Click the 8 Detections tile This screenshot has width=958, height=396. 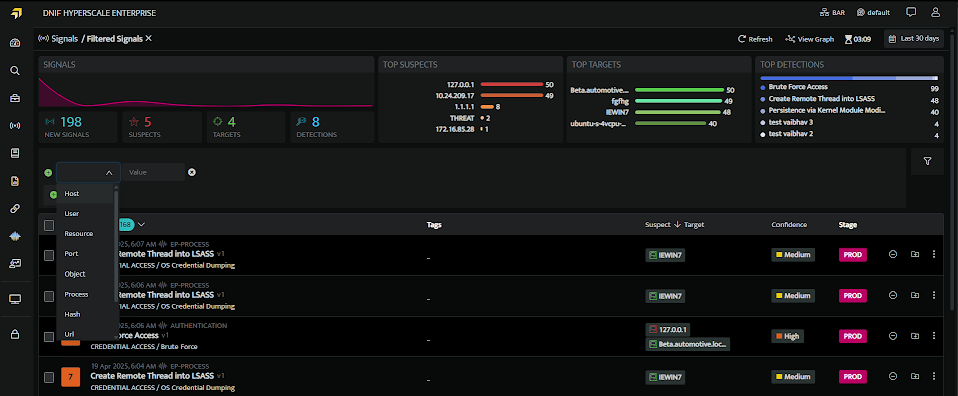[332, 127]
